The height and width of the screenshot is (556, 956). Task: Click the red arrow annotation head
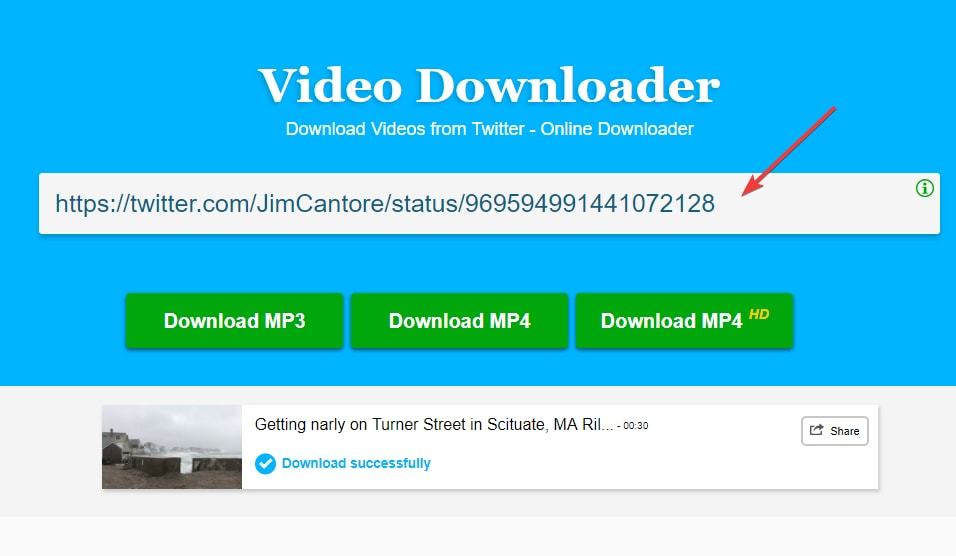(753, 186)
